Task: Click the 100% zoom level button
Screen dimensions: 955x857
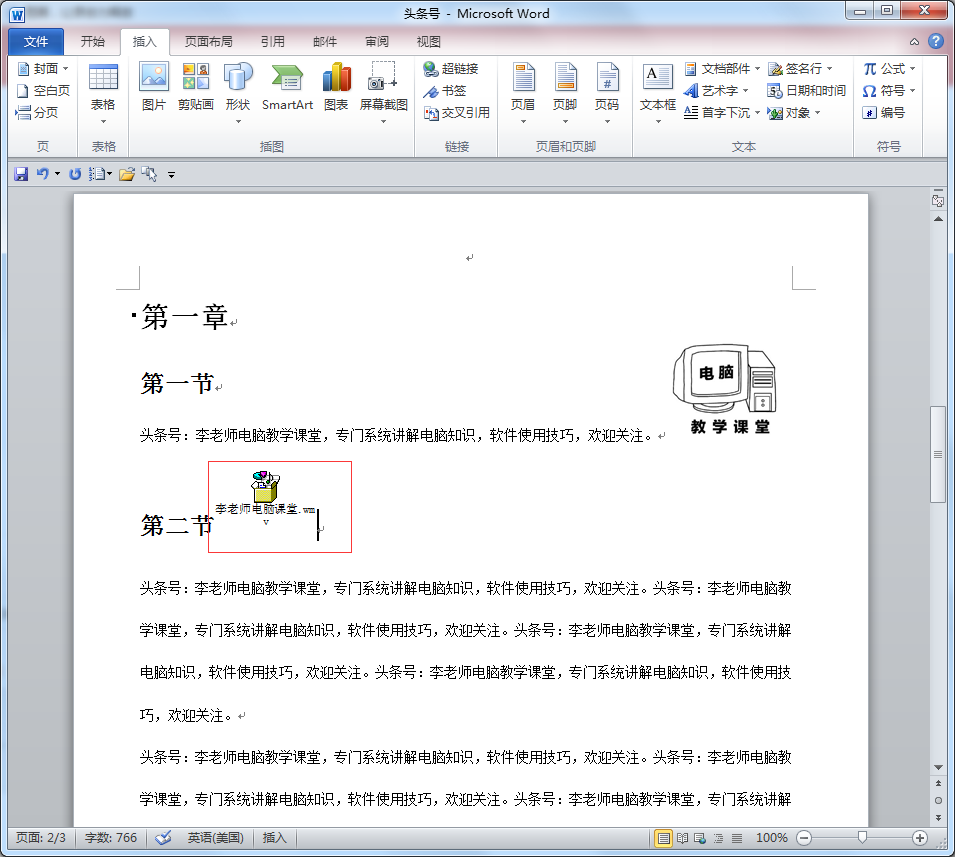Action: coord(772,838)
